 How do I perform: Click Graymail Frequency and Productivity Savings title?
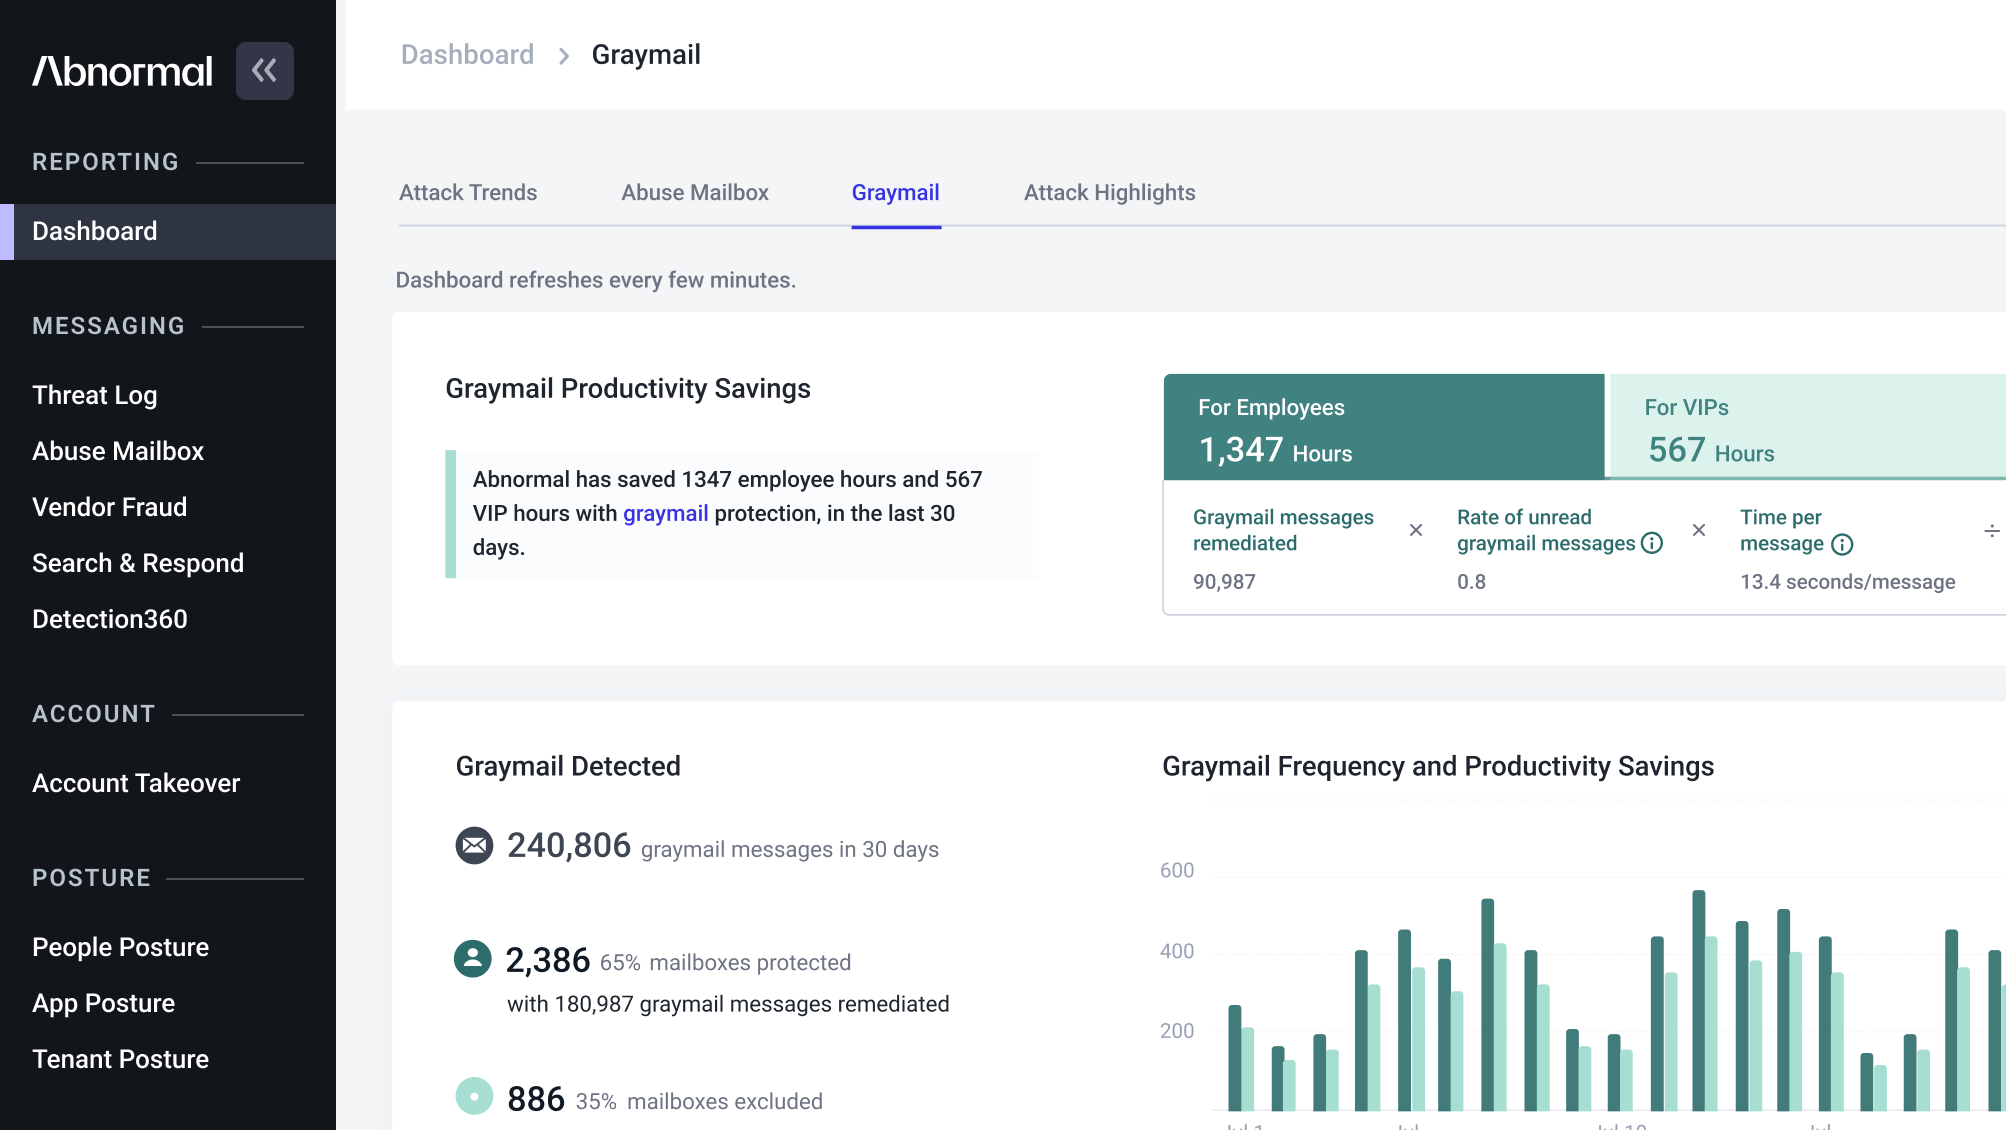[1438, 767]
